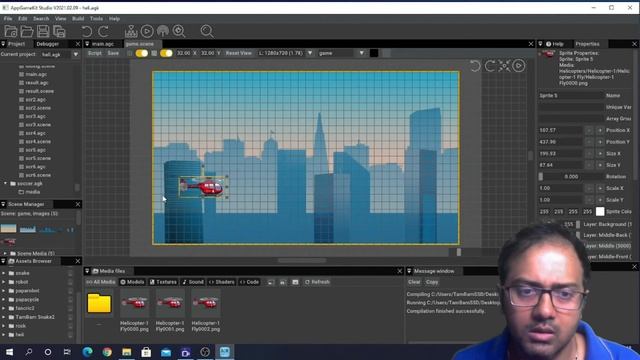Toggle the first yellow grid switch
The height and width of the screenshot is (360, 640).
(142, 53)
